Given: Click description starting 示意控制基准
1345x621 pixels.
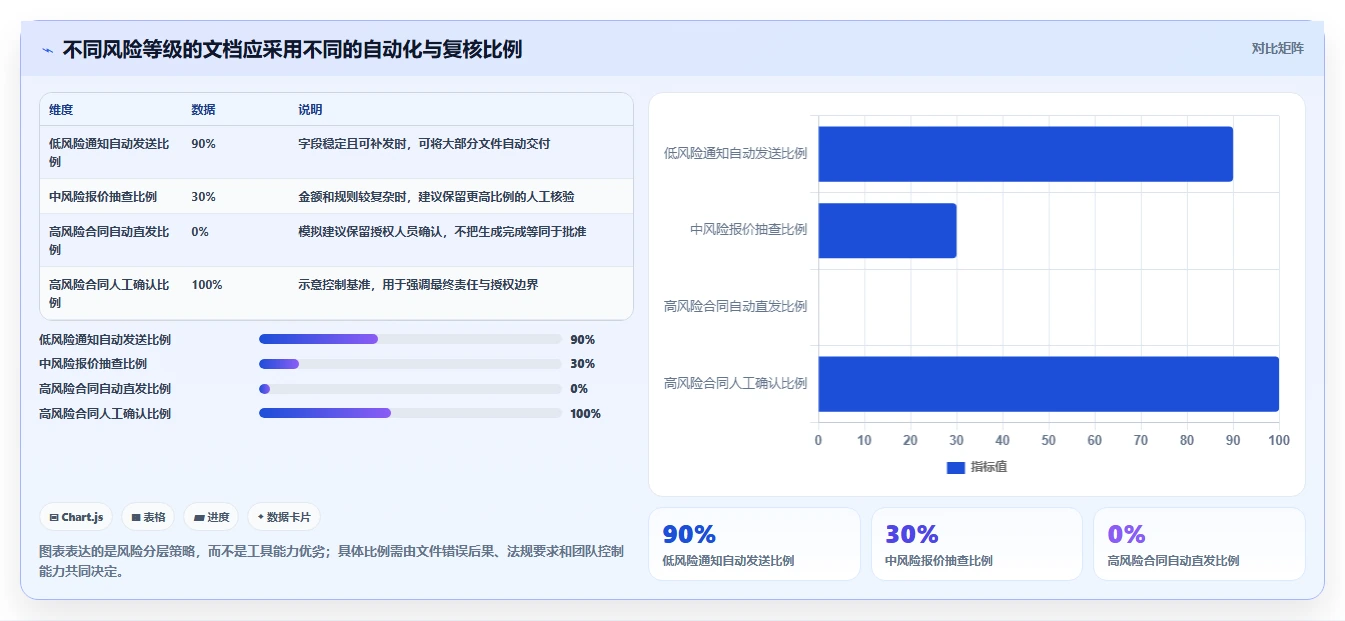Looking at the screenshot, I should click(x=418, y=285).
